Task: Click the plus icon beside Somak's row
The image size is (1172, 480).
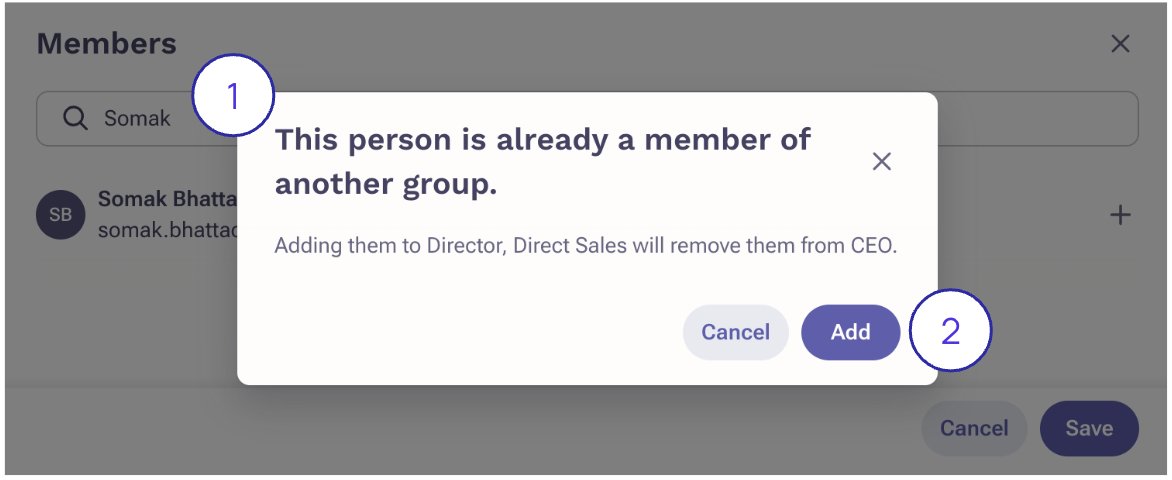Action: (1121, 215)
